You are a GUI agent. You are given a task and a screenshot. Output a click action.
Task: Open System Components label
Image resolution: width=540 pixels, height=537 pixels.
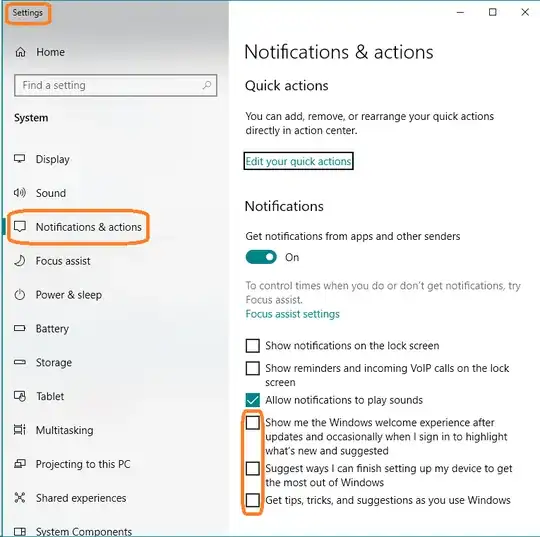tap(84, 531)
